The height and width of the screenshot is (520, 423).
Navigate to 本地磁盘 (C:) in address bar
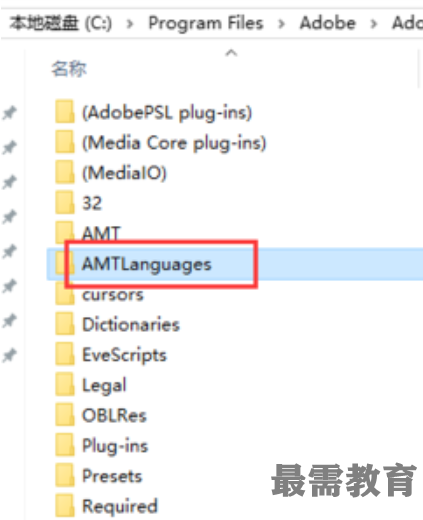coord(61,23)
